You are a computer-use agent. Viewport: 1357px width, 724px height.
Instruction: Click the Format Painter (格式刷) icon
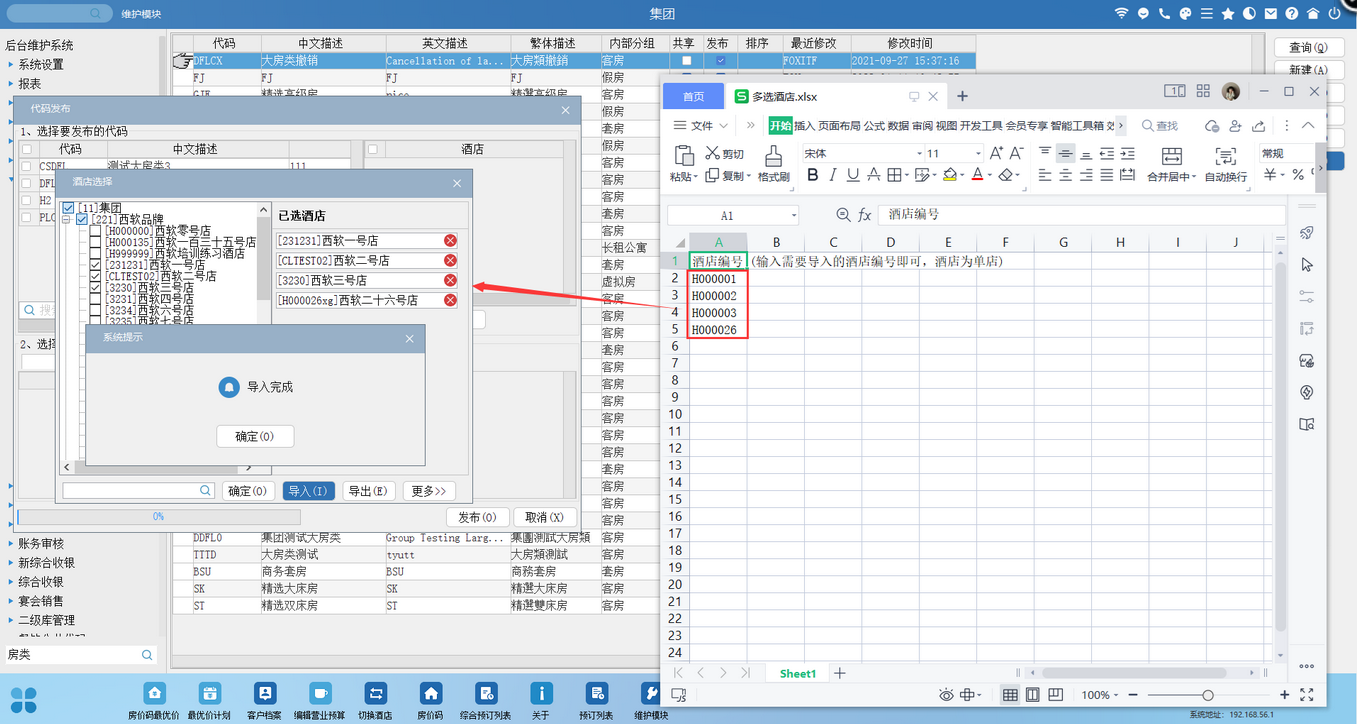pyautogui.click(x=773, y=156)
